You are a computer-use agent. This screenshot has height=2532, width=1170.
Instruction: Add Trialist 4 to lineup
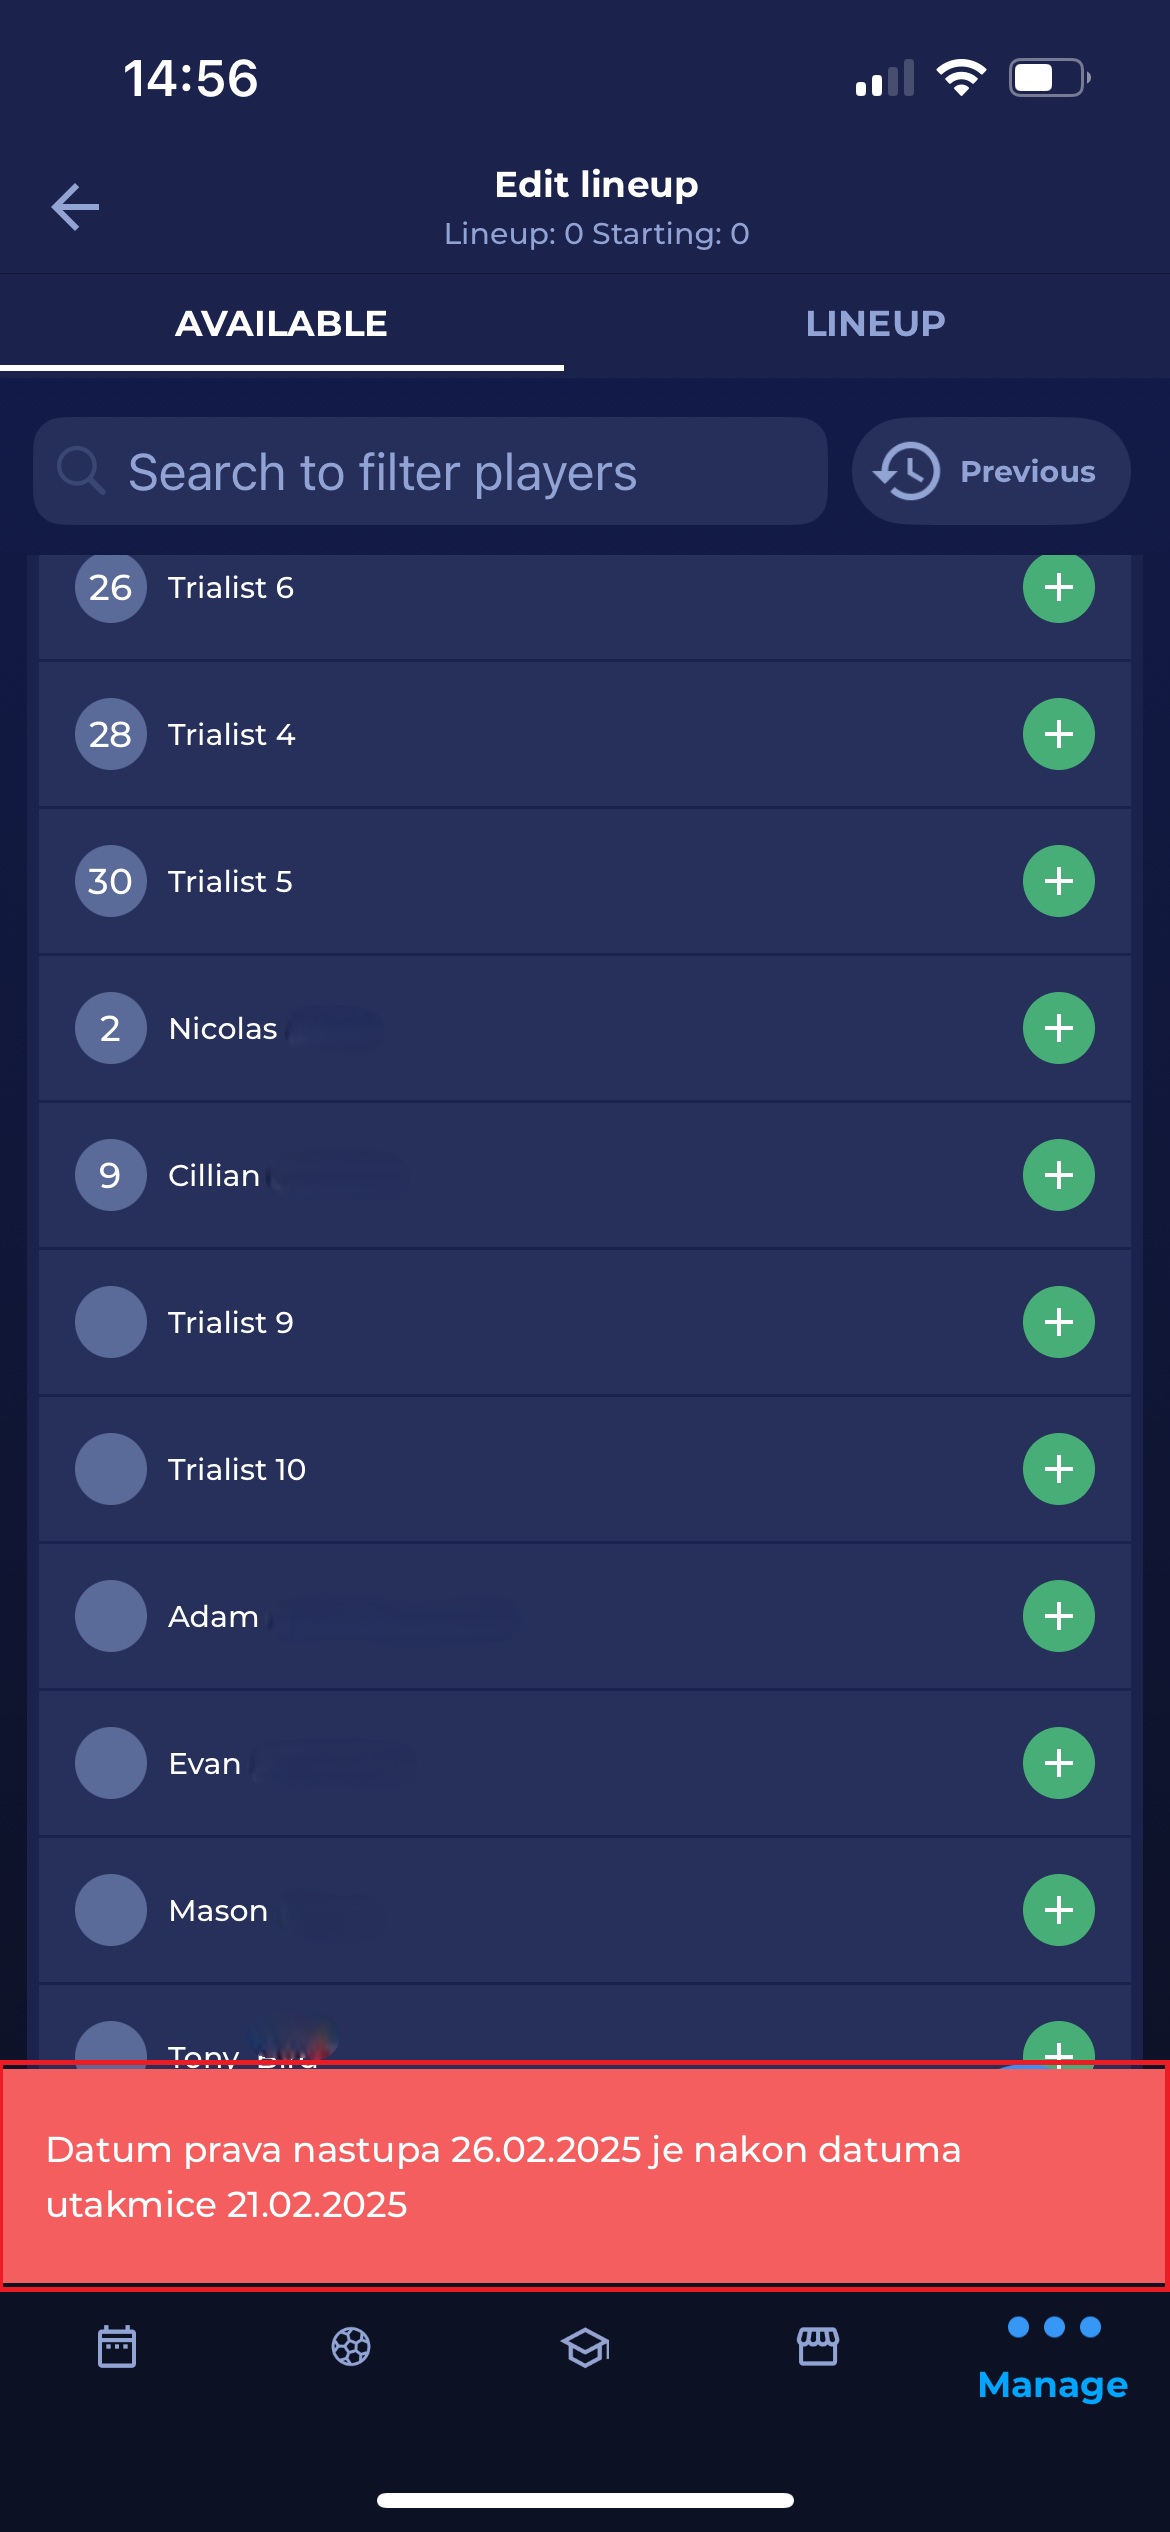1058,735
